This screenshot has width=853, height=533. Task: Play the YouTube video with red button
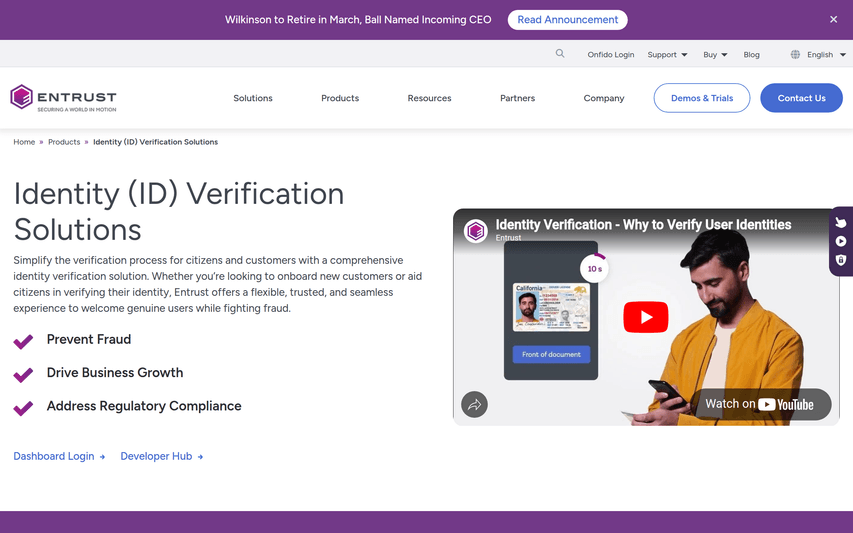coord(646,317)
